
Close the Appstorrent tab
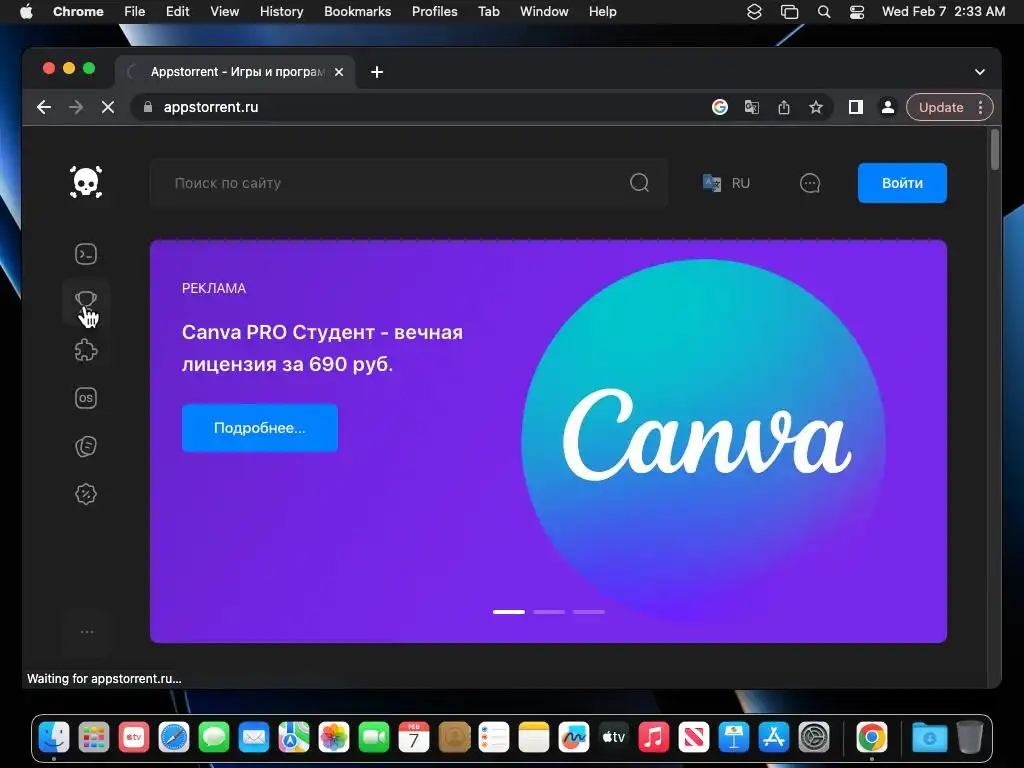point(339,72)
